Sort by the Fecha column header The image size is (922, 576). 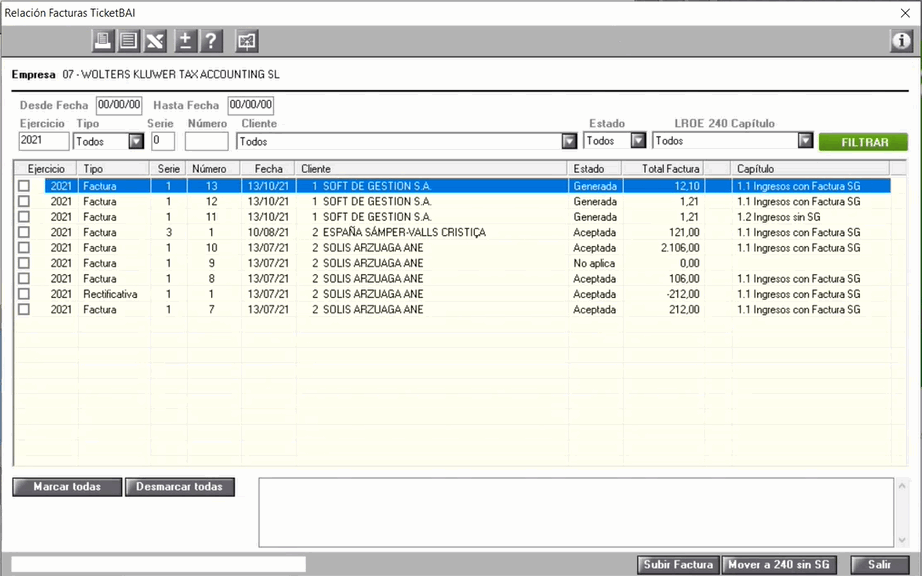[268, 169]
